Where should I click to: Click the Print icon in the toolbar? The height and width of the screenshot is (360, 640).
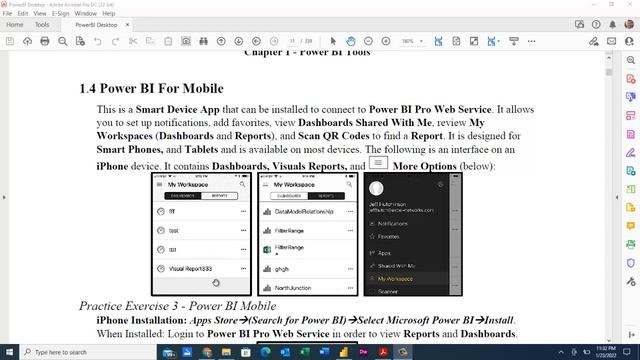45,41
